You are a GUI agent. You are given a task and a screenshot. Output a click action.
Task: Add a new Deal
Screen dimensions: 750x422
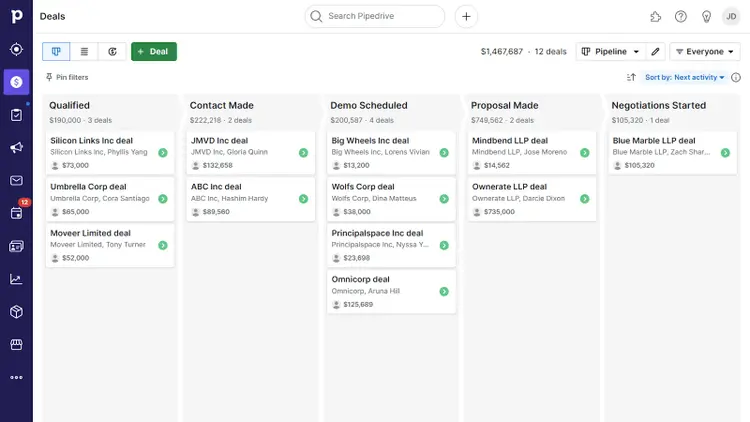pos(154,51)
